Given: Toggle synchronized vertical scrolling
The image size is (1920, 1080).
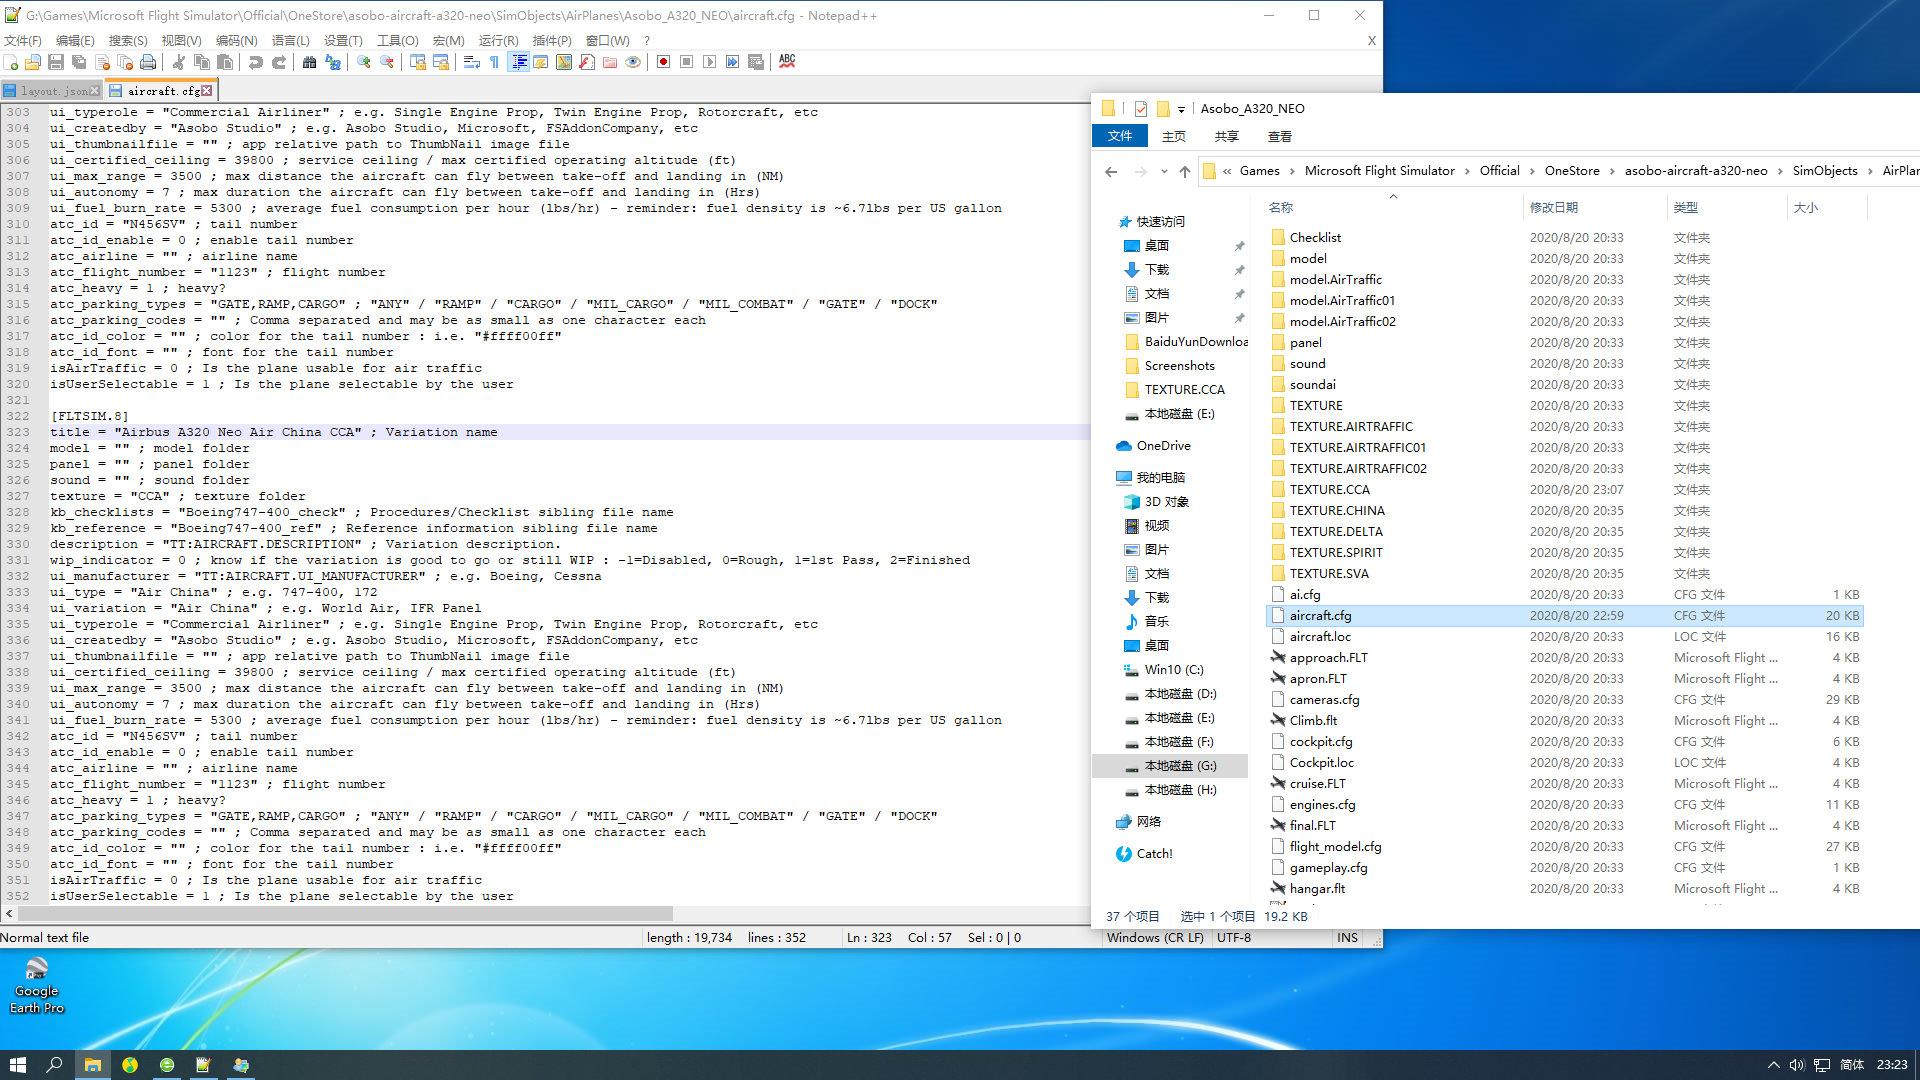Looking at the screenshot, I should tap(418, 62).
